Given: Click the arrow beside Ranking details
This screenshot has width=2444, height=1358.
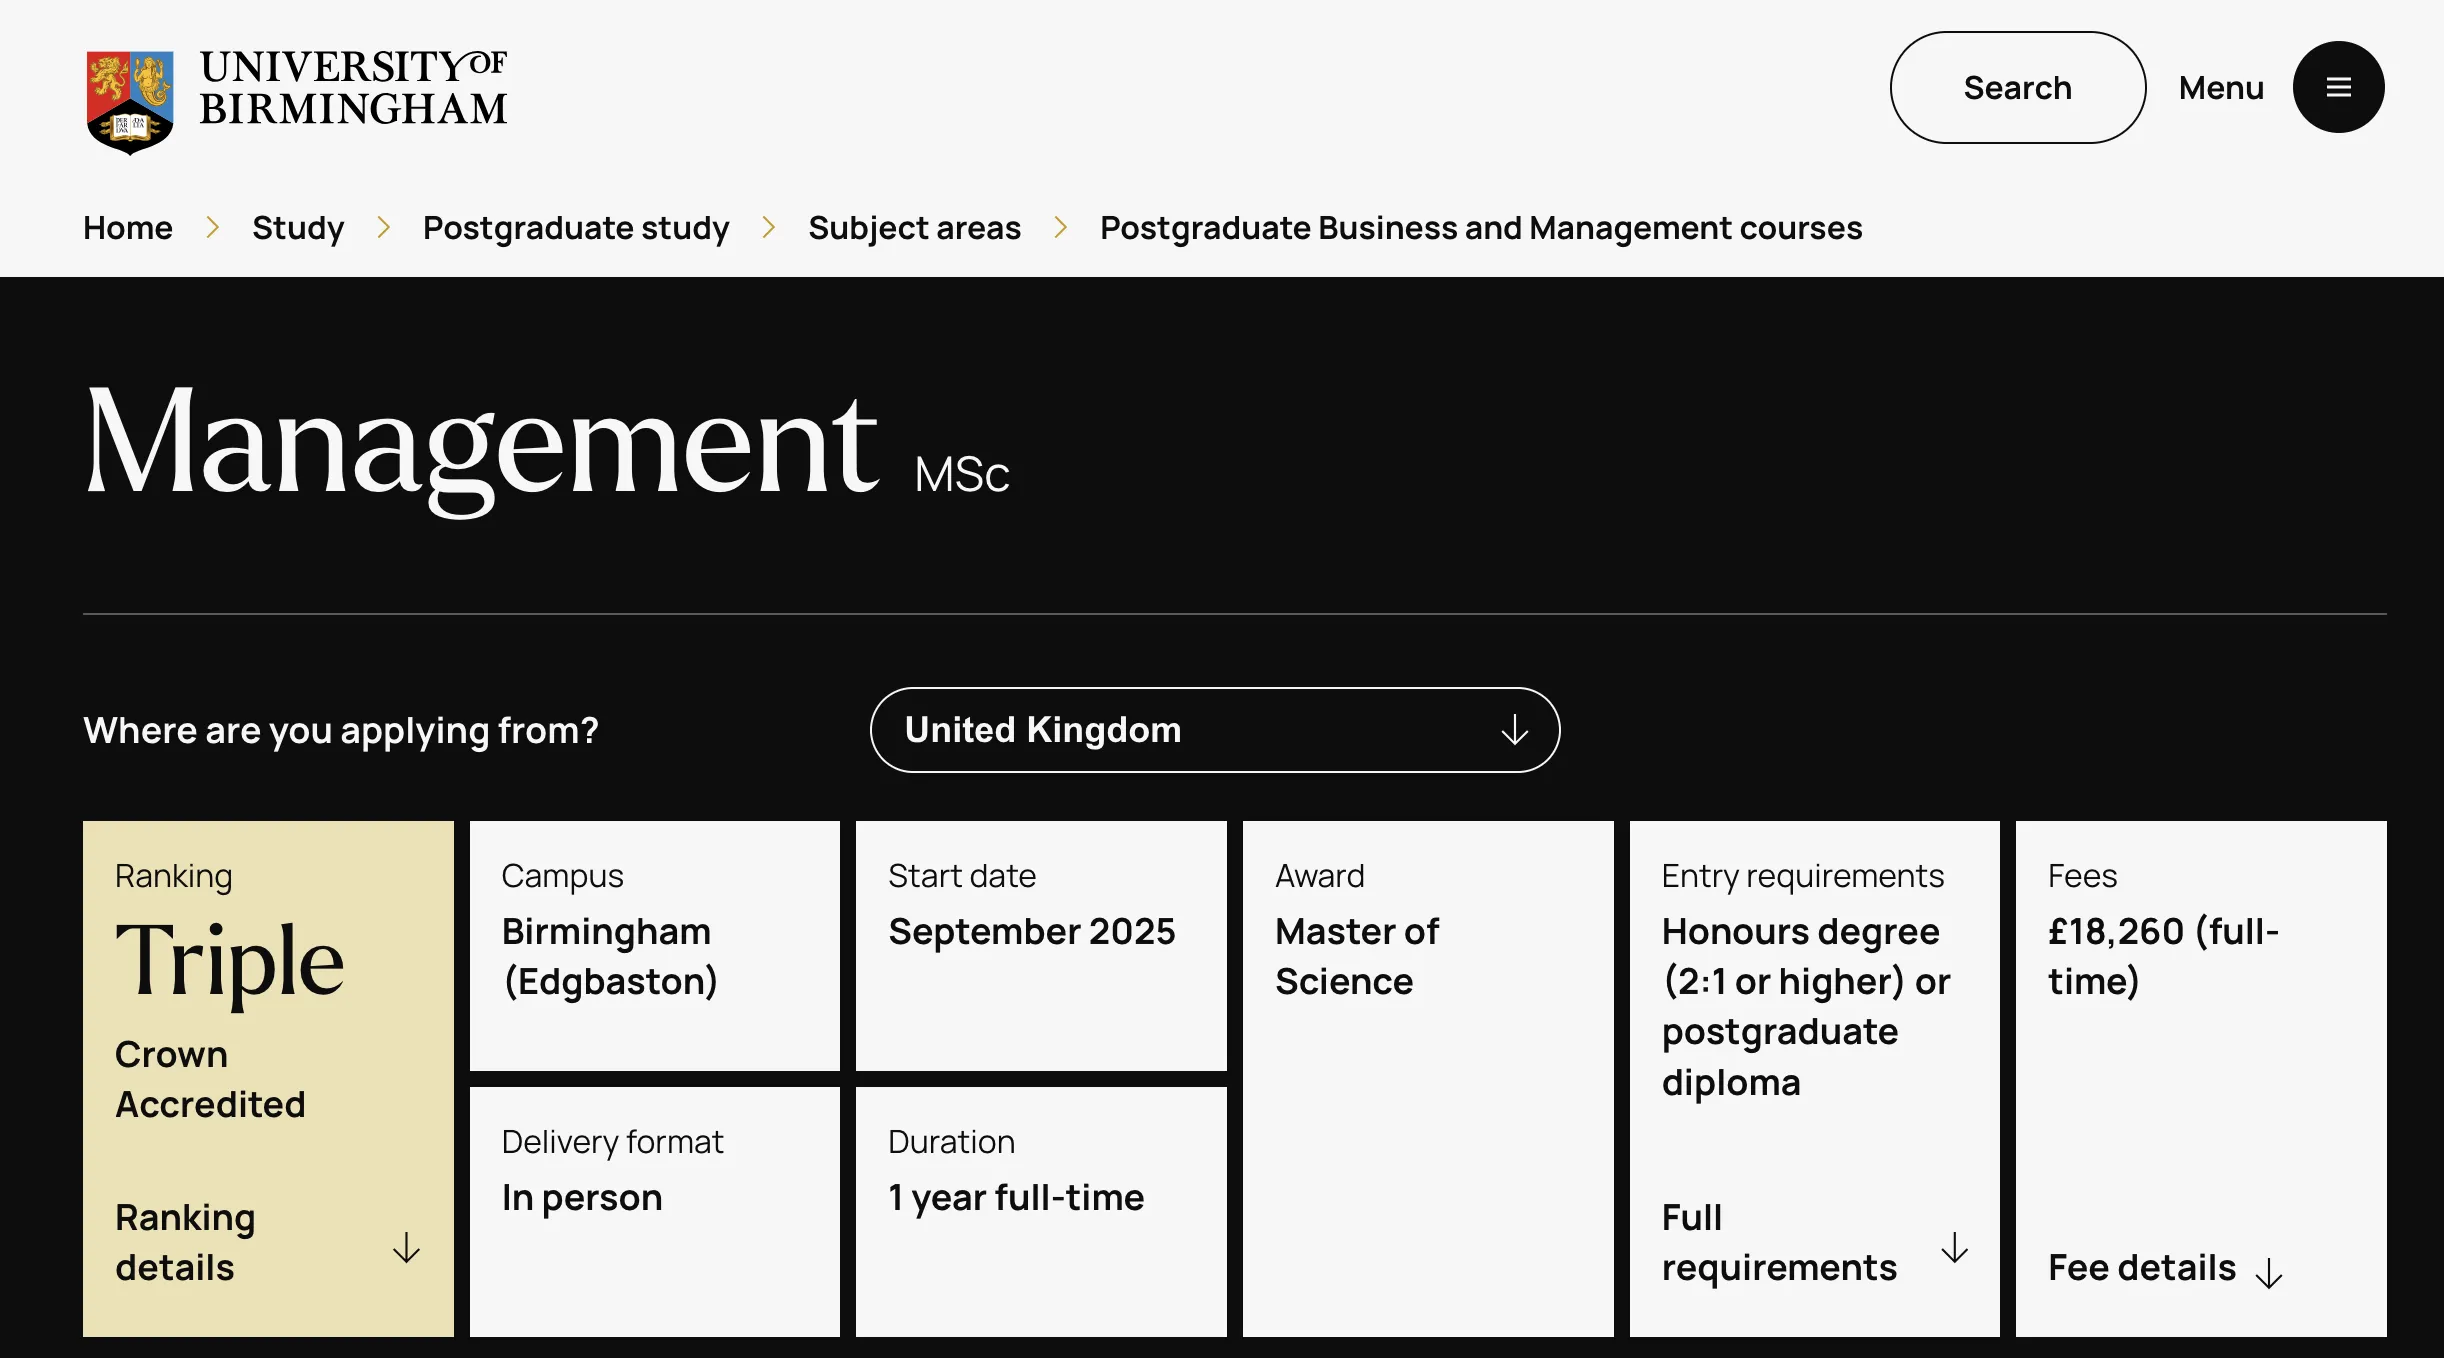Looking at the screenshot, I should [406, 1247].
